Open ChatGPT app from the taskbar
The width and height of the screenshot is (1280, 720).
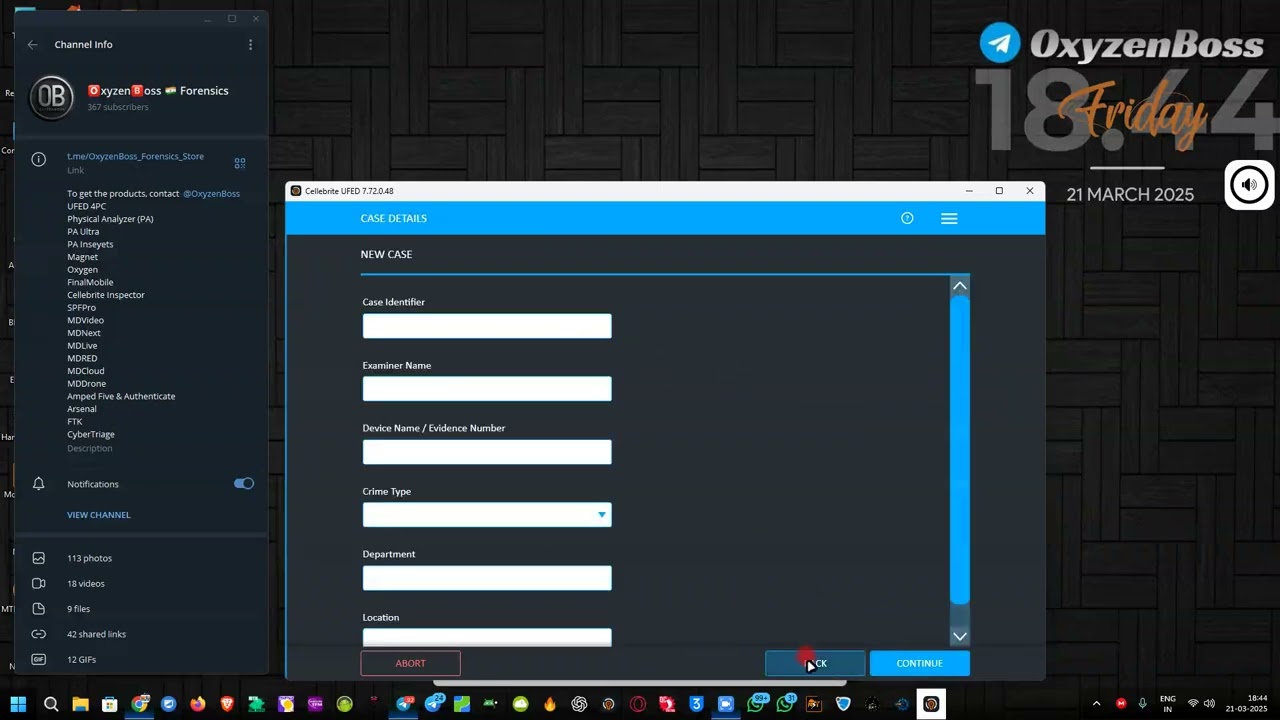coord(579,704)
